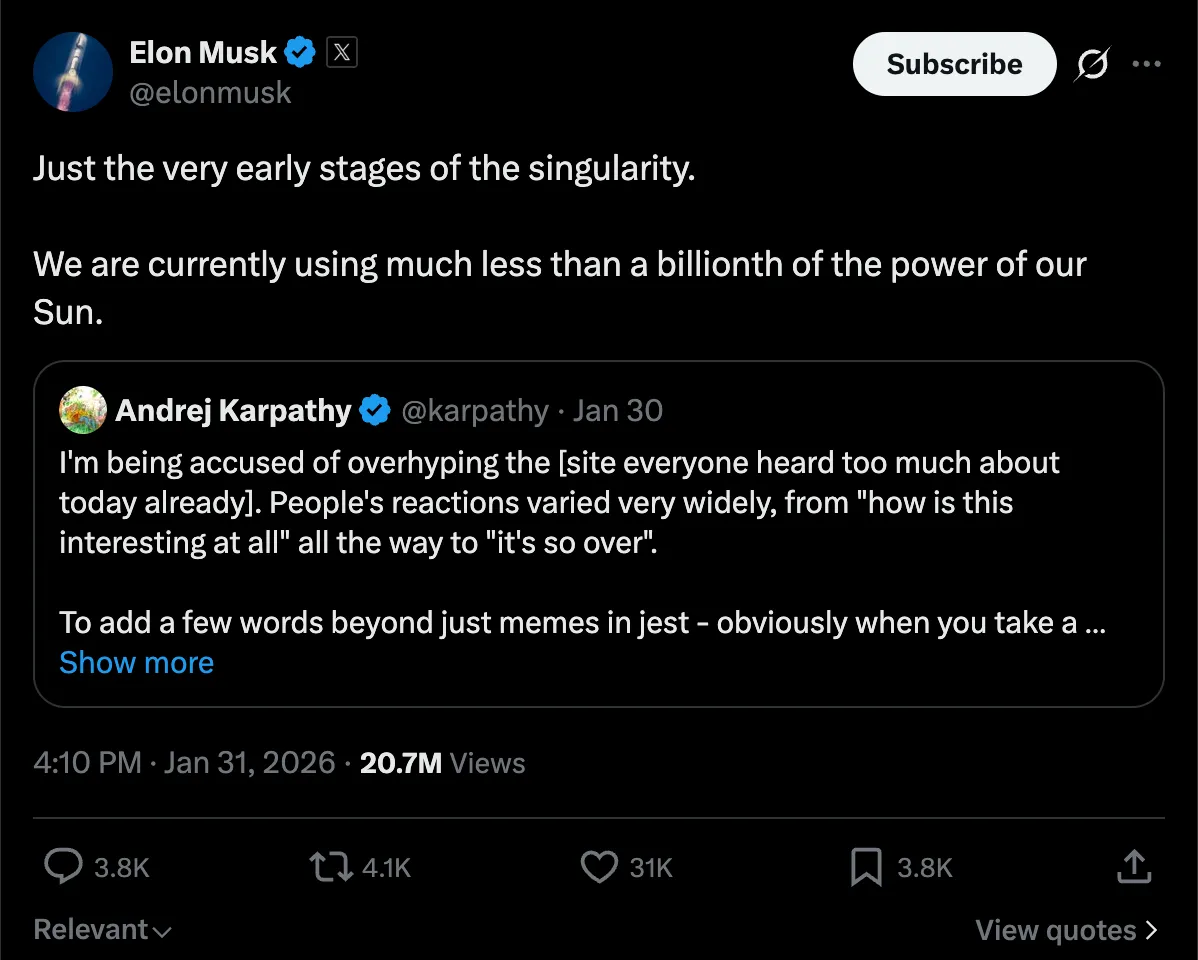This screenshot has height=960, width=1198.
Task: Open View quotes page
Action: (x=1066, y=930)
